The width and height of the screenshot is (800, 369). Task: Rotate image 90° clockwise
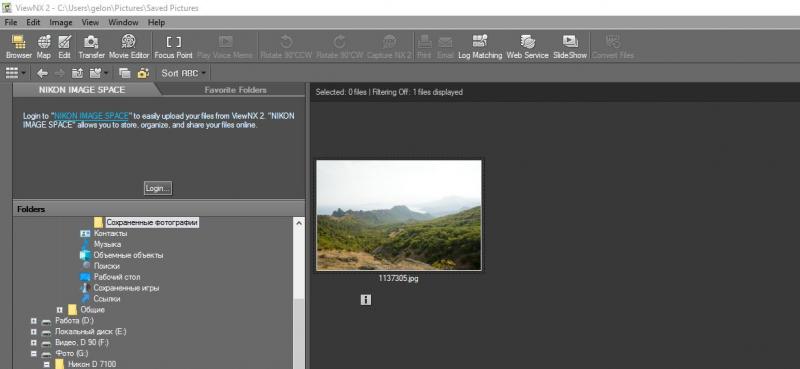click(x=339, y=47)
